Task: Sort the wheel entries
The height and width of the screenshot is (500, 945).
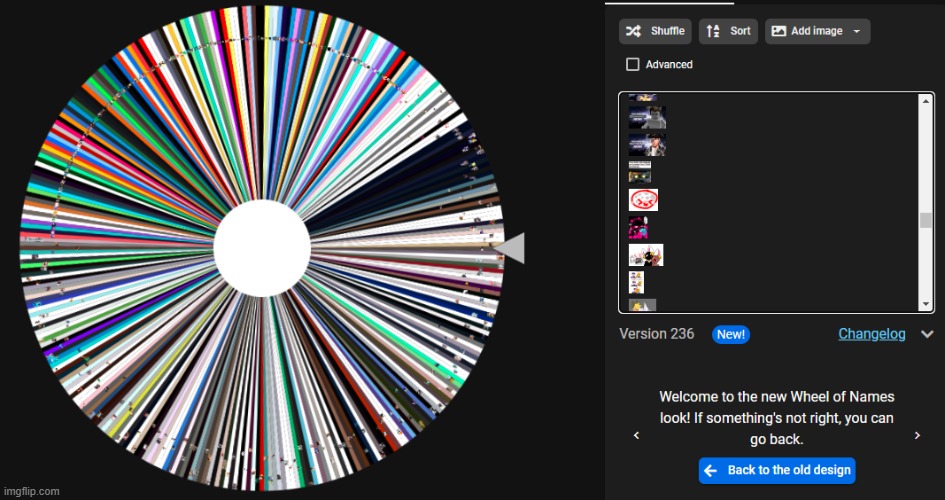Action: tap(728, 31)
